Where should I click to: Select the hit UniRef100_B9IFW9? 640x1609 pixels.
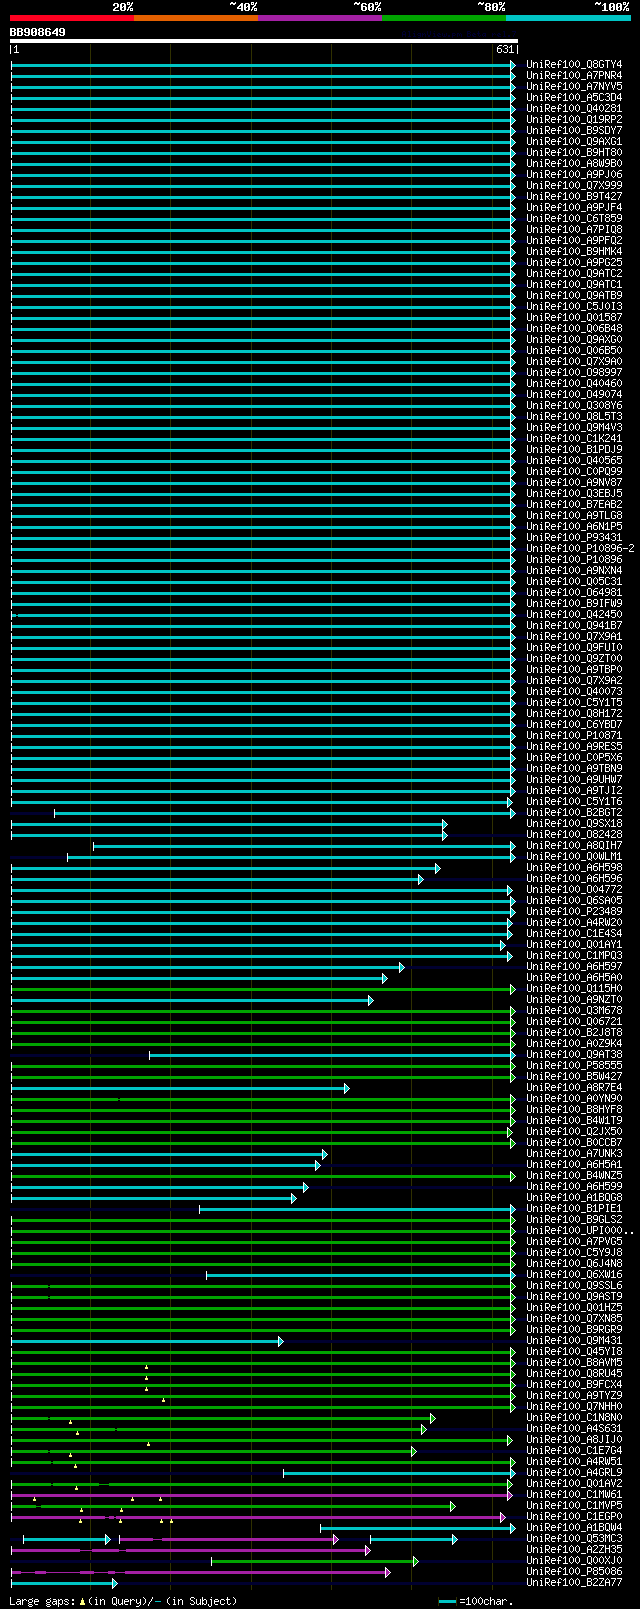[x=574, y=604]
